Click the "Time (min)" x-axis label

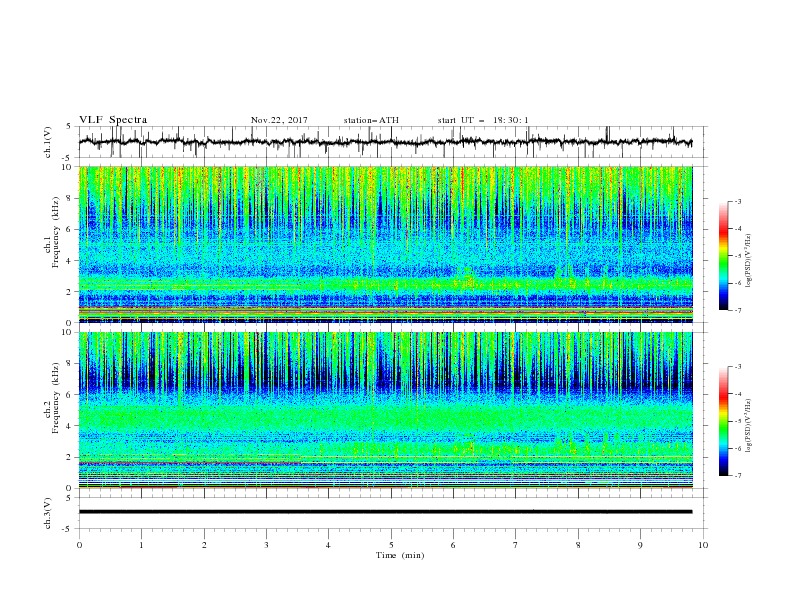pos(400,555)
